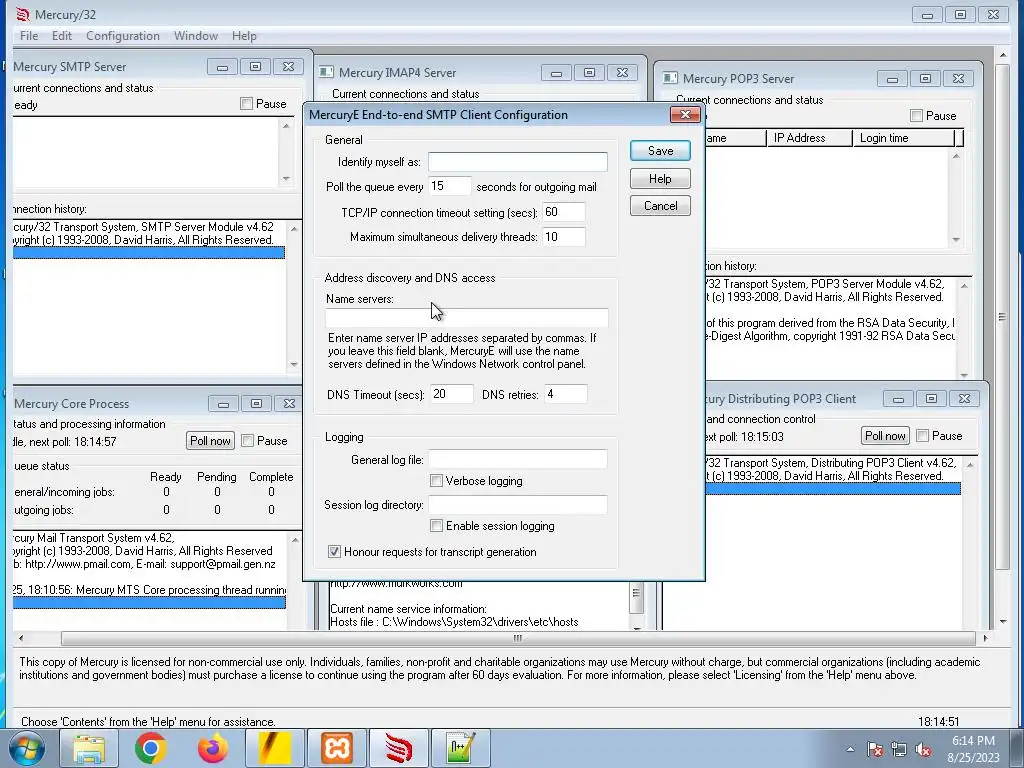Click the SMTP connections list scroll-up arrow
Screen dimensions: 1024x768
point(286,125)
